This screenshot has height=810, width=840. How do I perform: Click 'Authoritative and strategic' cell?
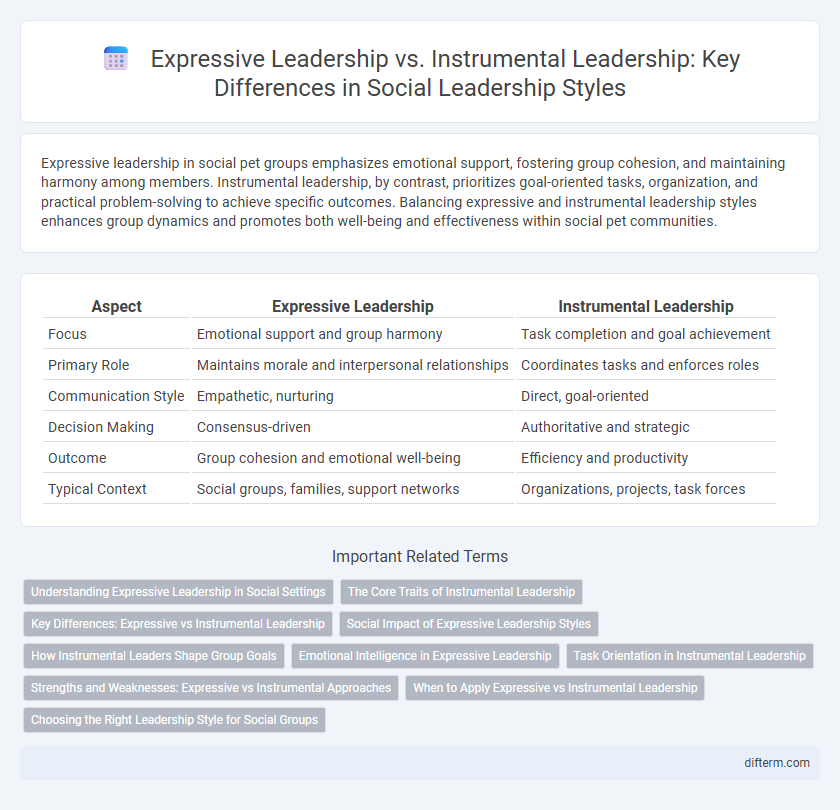point(605,428)
